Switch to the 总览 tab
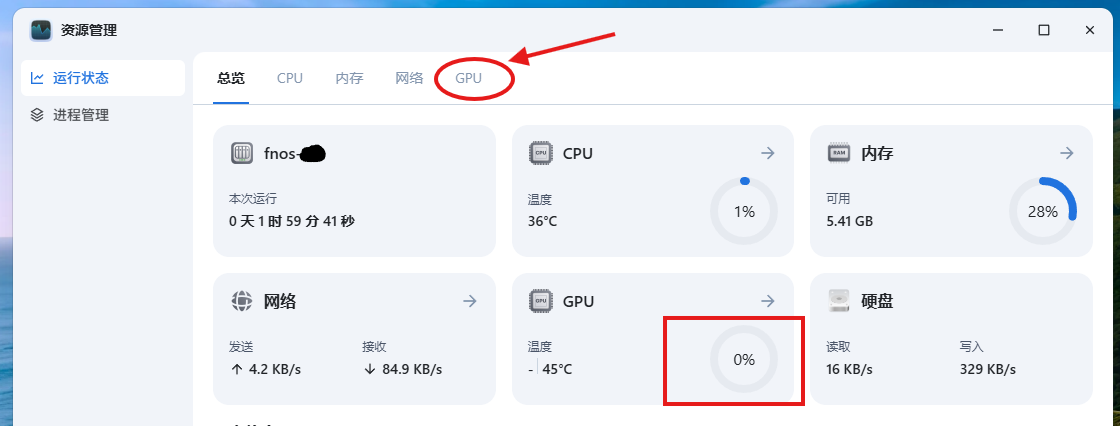Screen dimensions: 1120x426 point(231,78)
